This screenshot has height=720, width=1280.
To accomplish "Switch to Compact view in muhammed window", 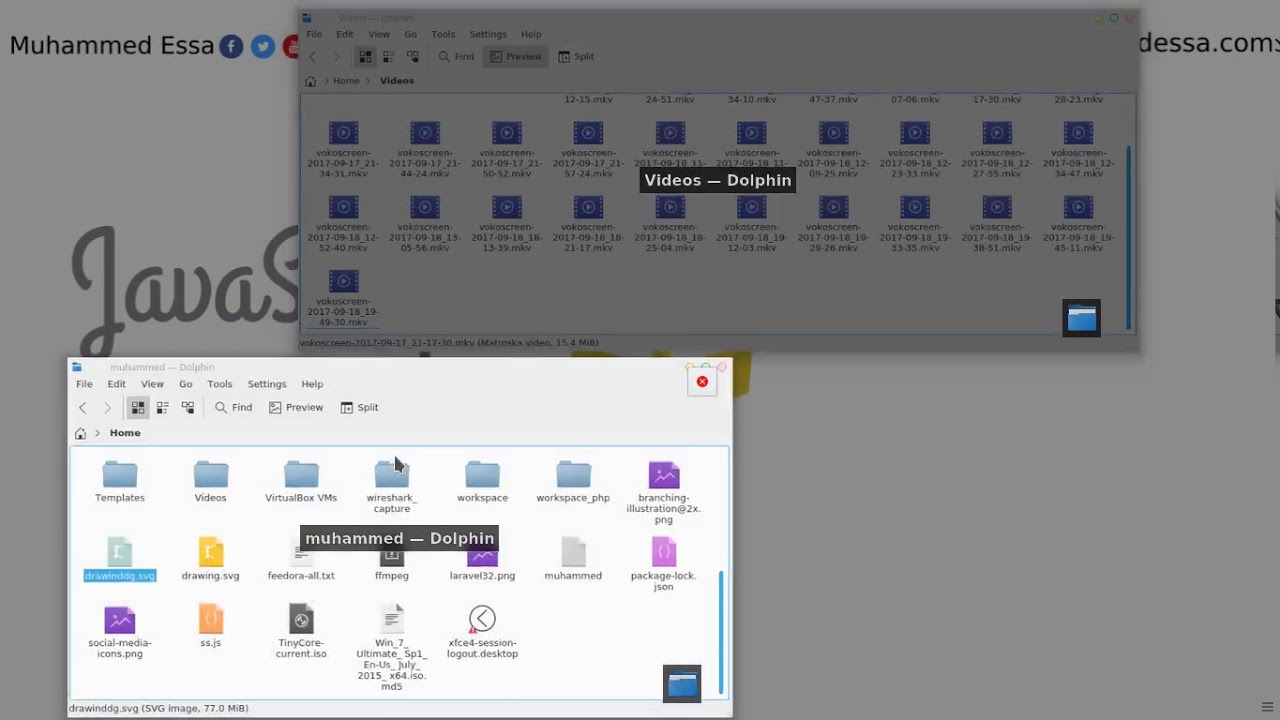I will [162, 407].
